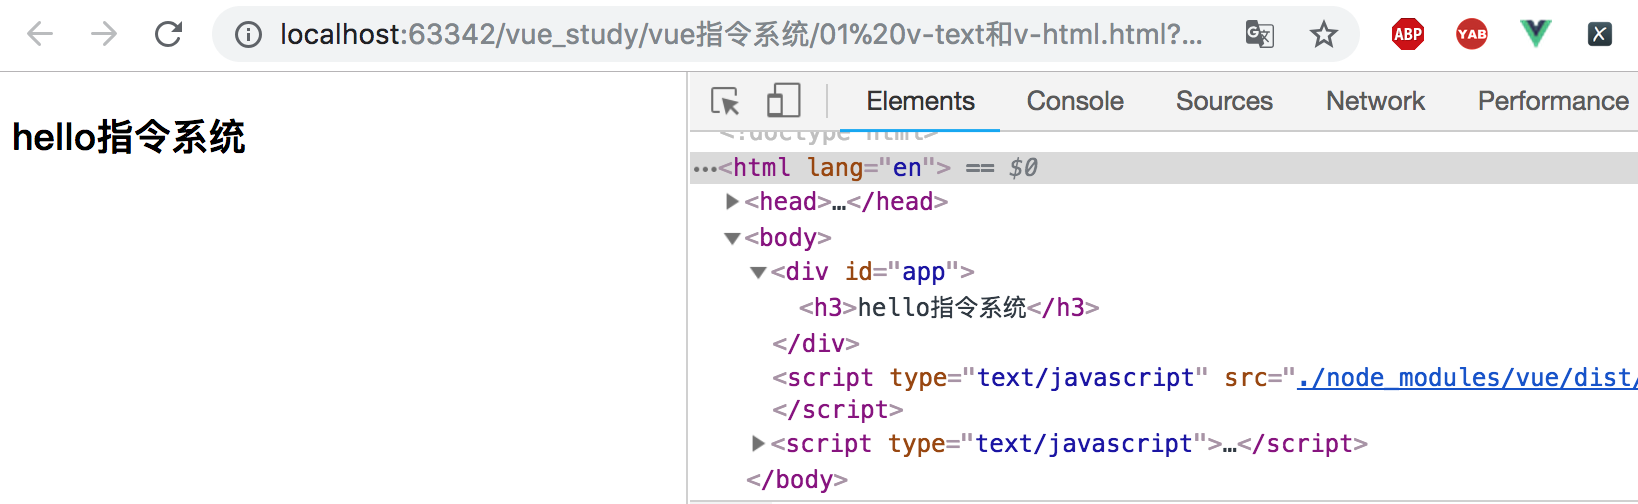Screen dimensions: 1638x504
Task: Open the ./node_modules/vue/dist script link
Action: (x=1467, y=378)
